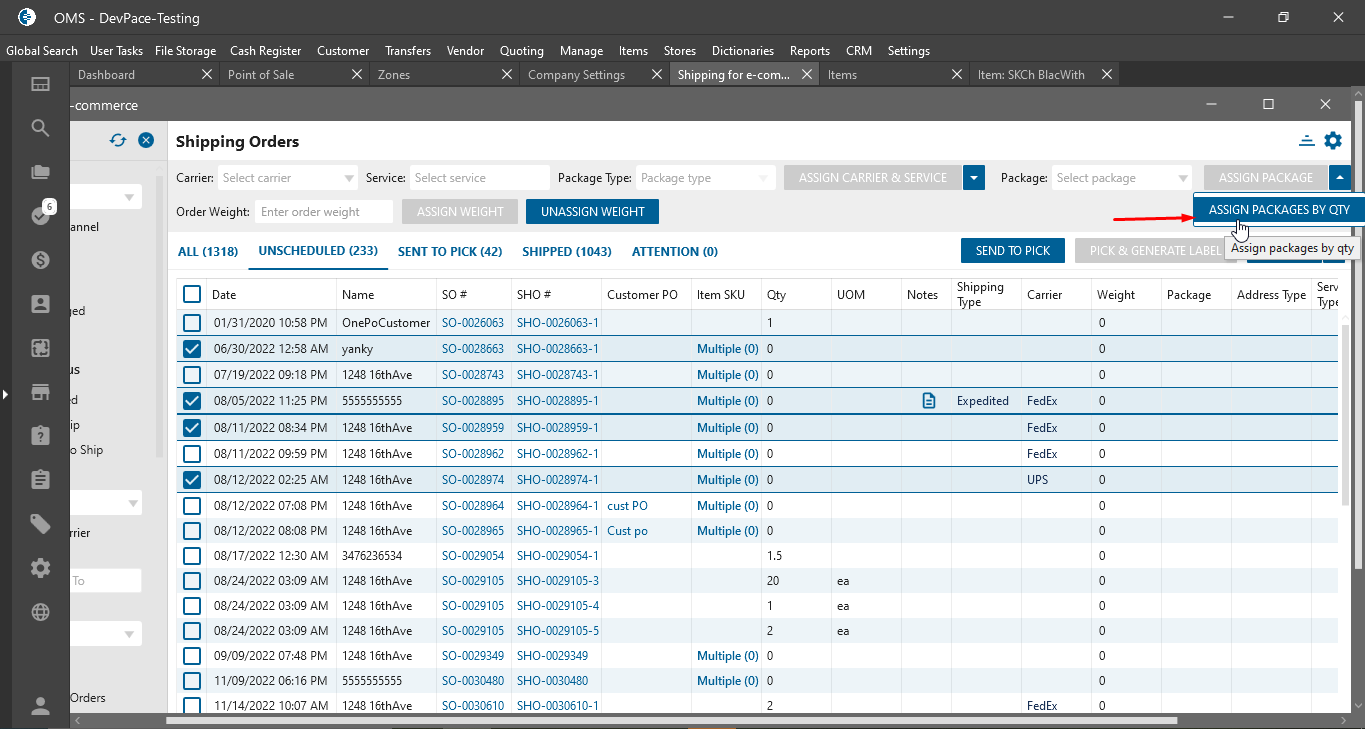Open the notes document icon for SO-0028895
This screenshot has height=729, width=1365.
tap(929, 401)
